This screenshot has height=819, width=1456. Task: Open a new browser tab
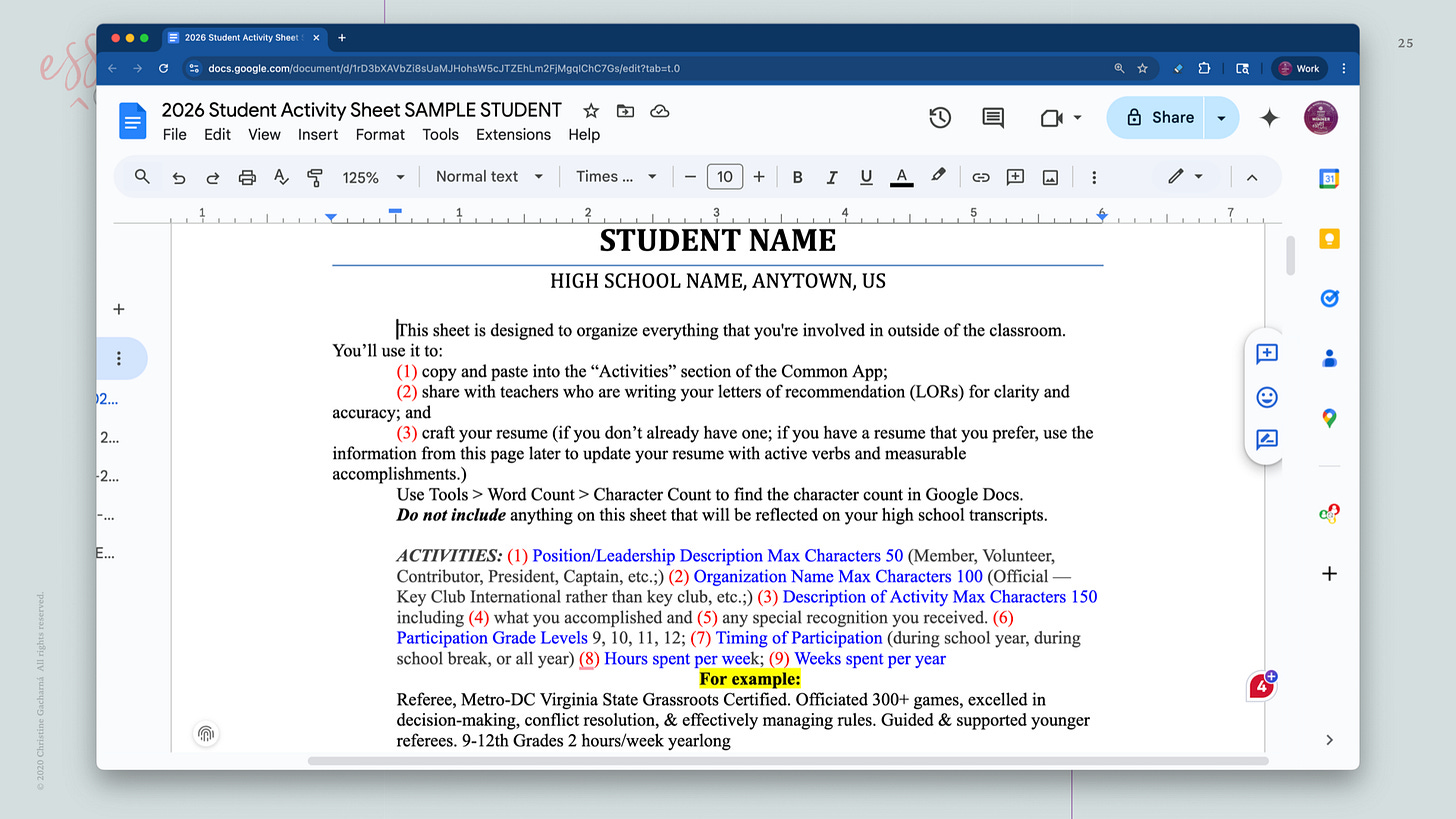[x=342, y=38]
